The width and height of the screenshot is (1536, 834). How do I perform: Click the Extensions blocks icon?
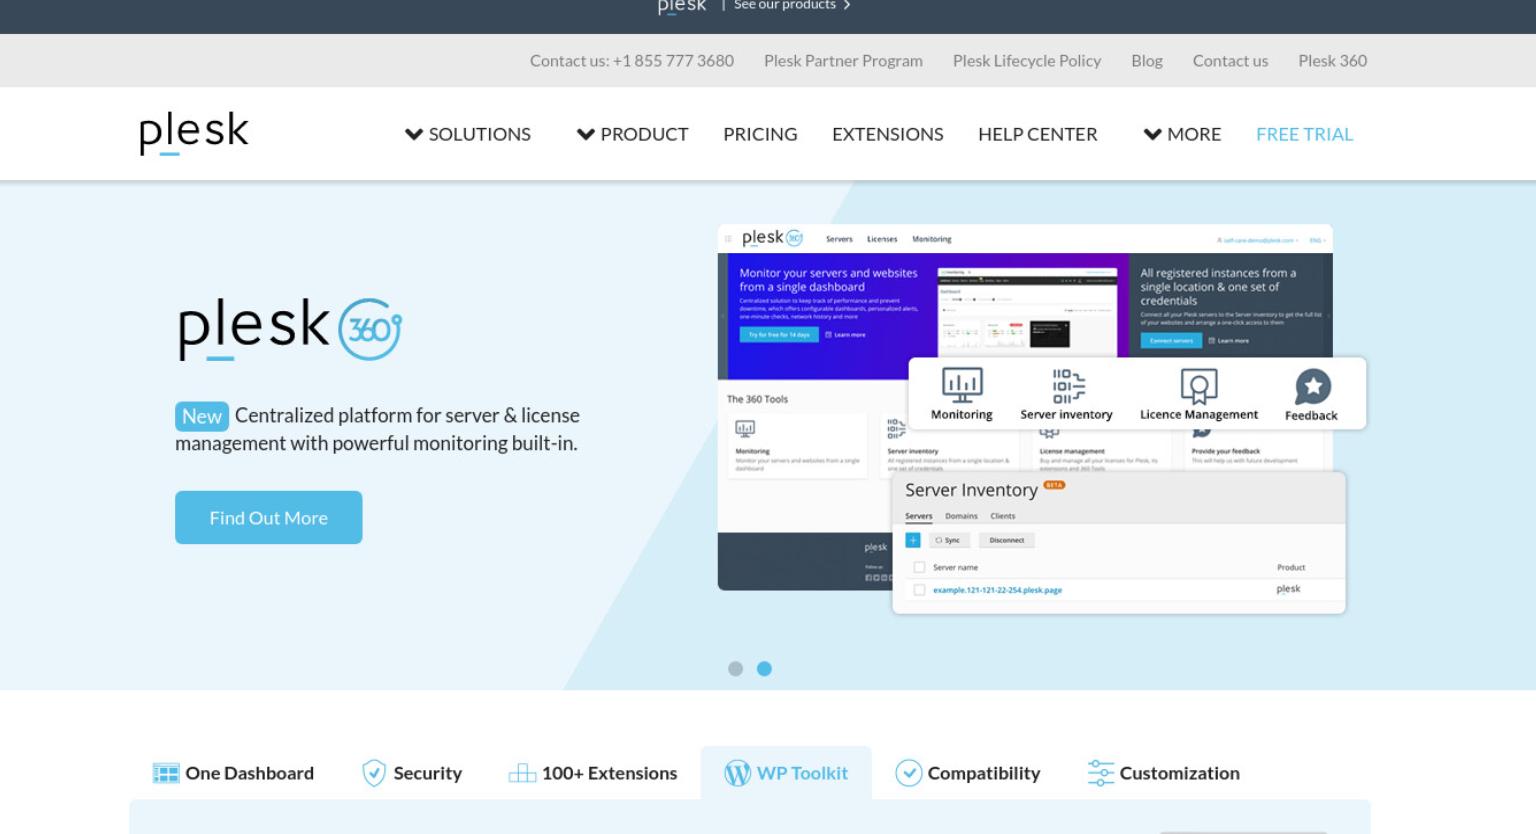(x=522, y=773)
